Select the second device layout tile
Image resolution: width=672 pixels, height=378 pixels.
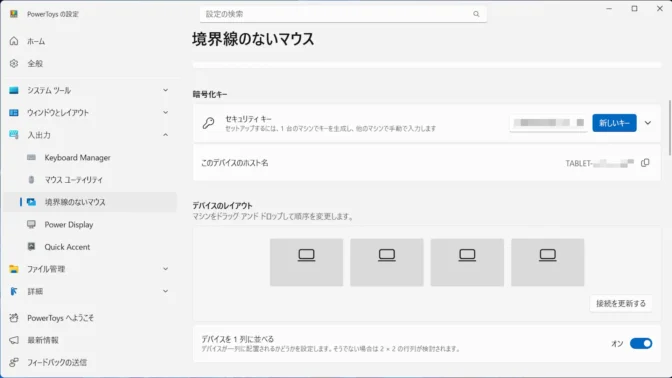pyautogui.click(x=387, y=262)
